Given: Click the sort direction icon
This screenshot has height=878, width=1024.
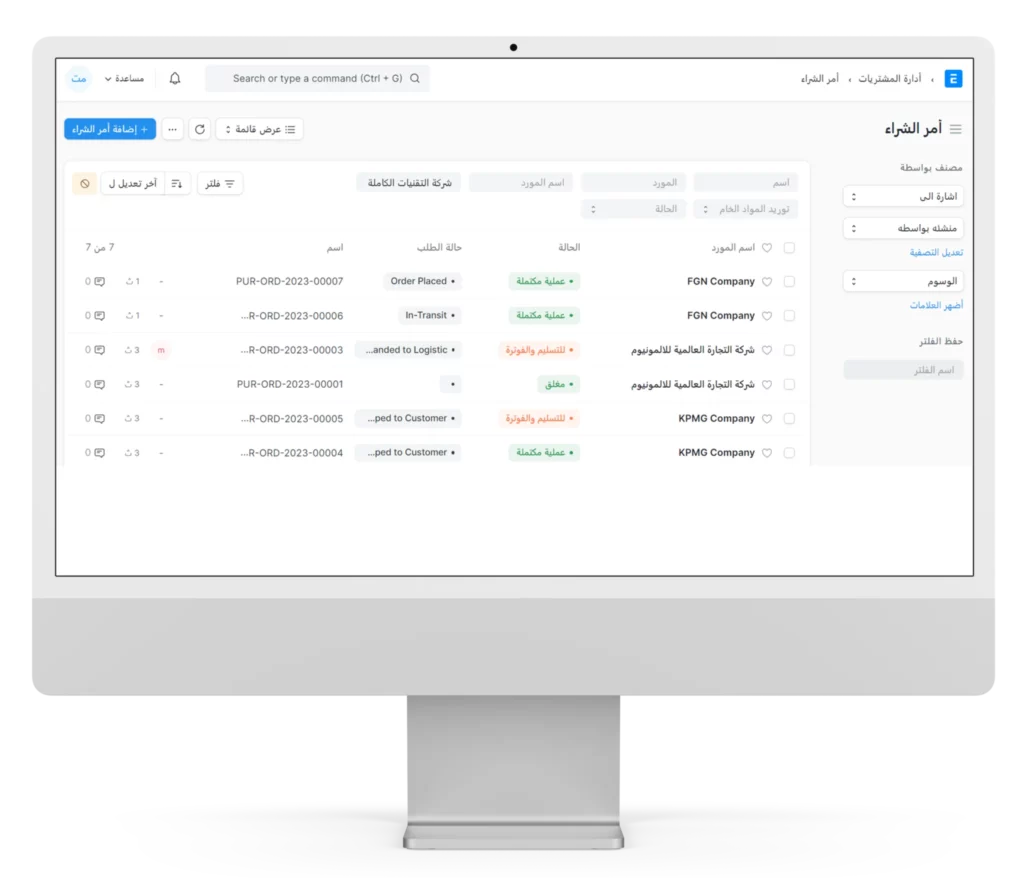Looking at the screenshot, I should (x=177, y=184).
